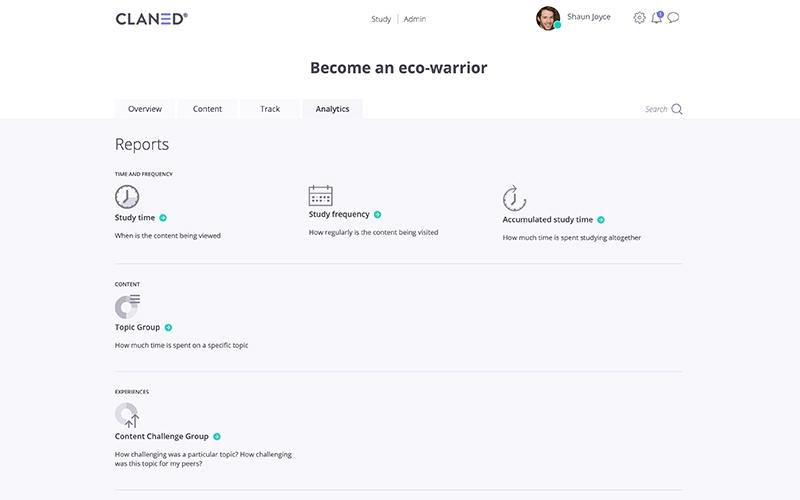Expand Content Challenge Group arrow
Screen dimensions: 800x500
pyautogui.click(x=217, y=437)
